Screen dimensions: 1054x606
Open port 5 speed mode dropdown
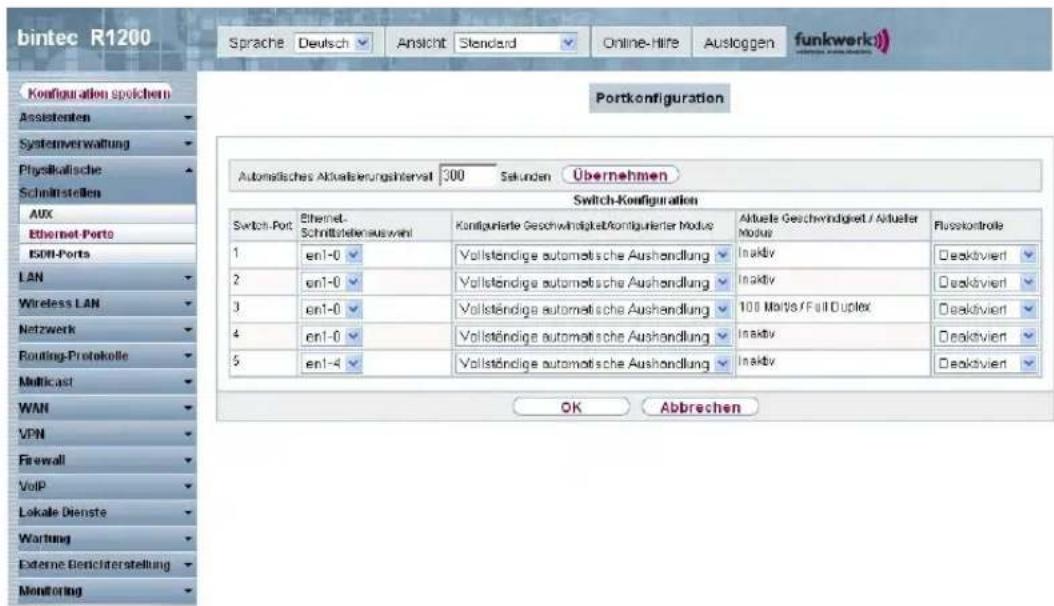[593, 363]
